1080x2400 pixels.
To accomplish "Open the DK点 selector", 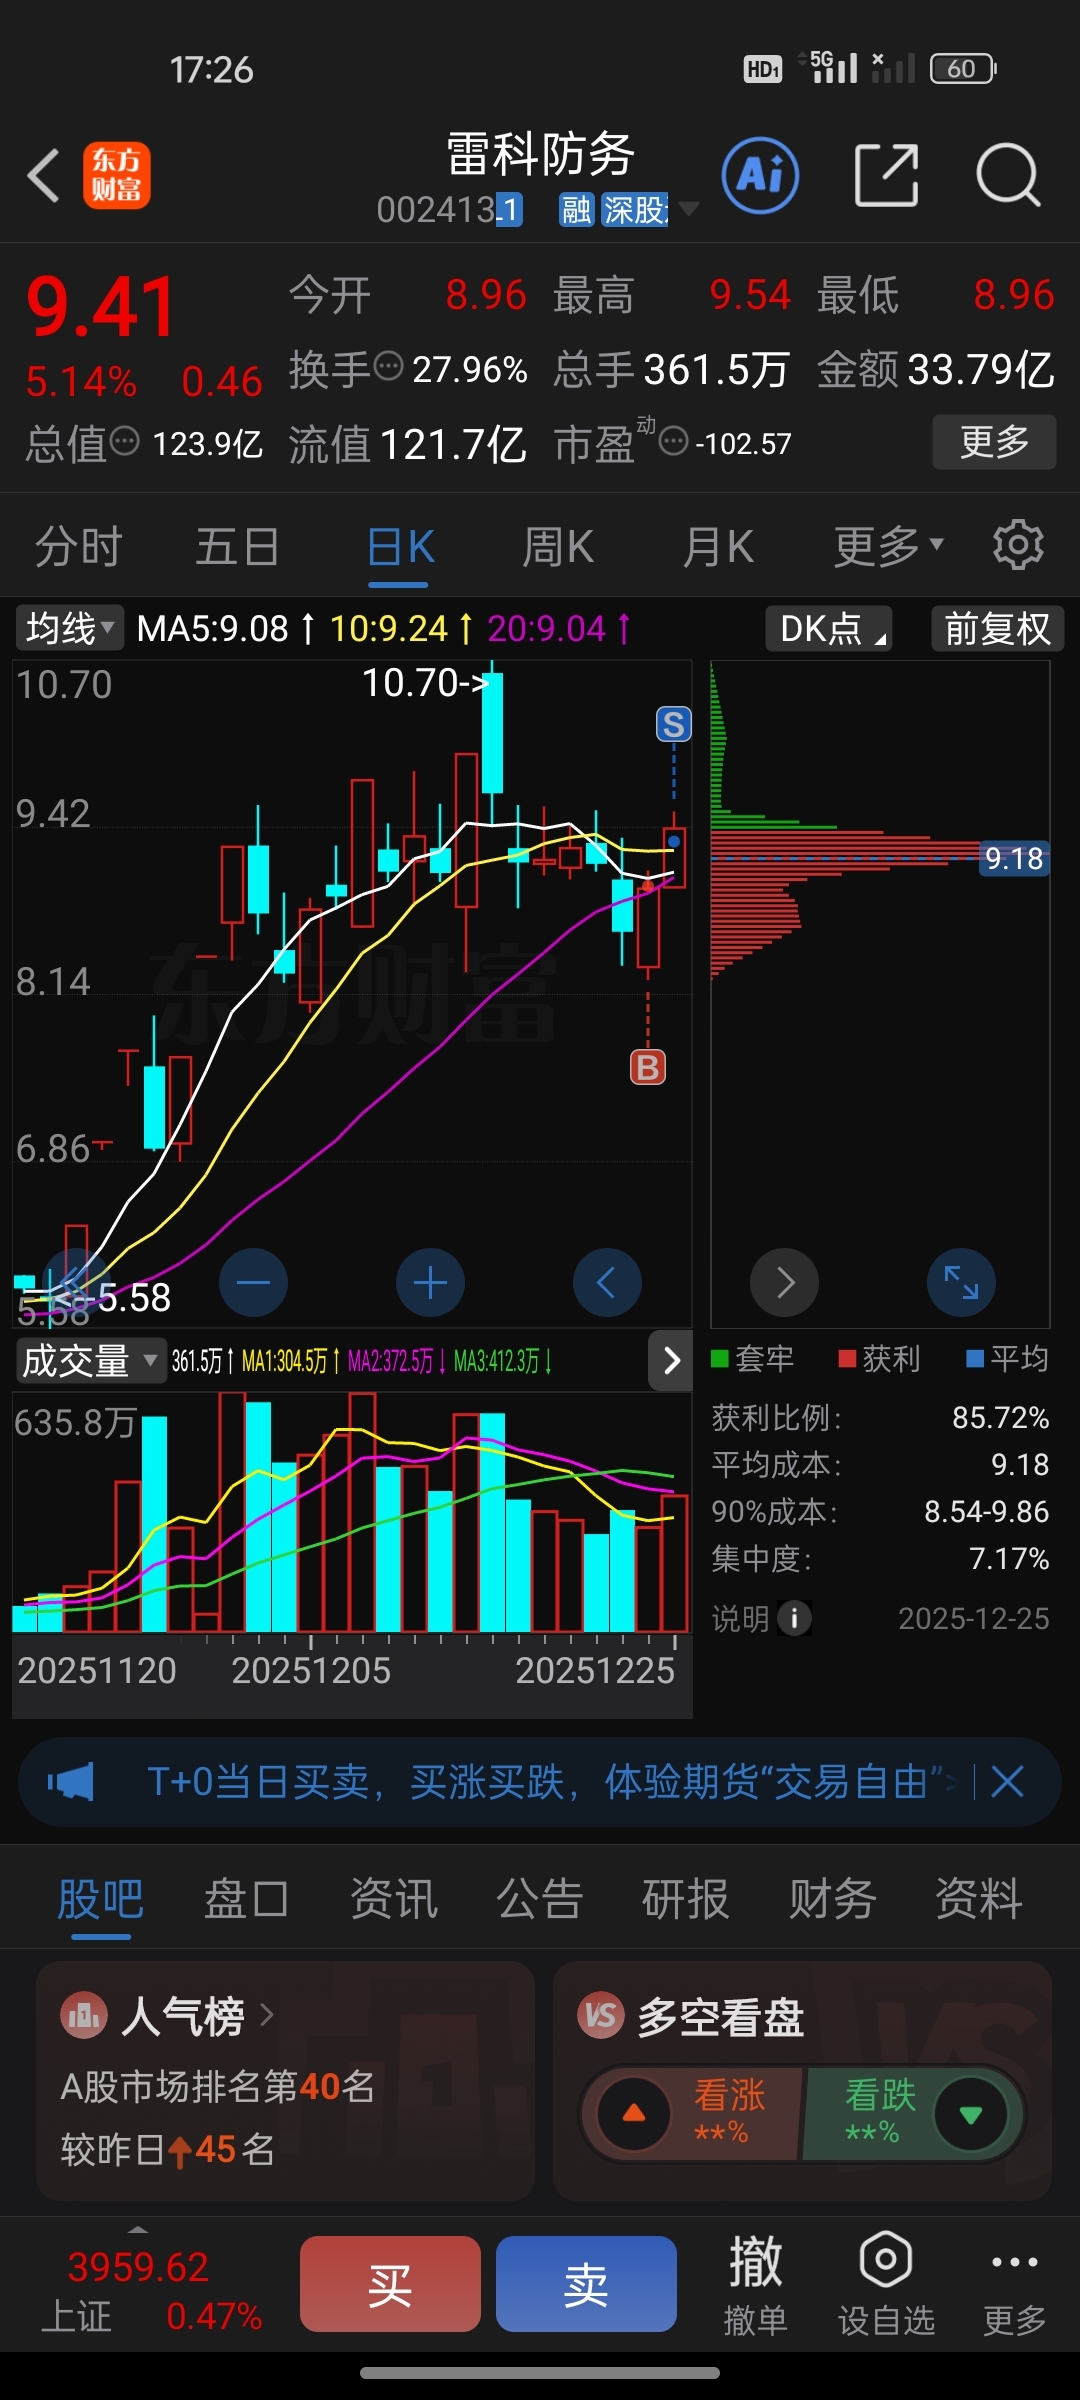I will tap(829, 628).
